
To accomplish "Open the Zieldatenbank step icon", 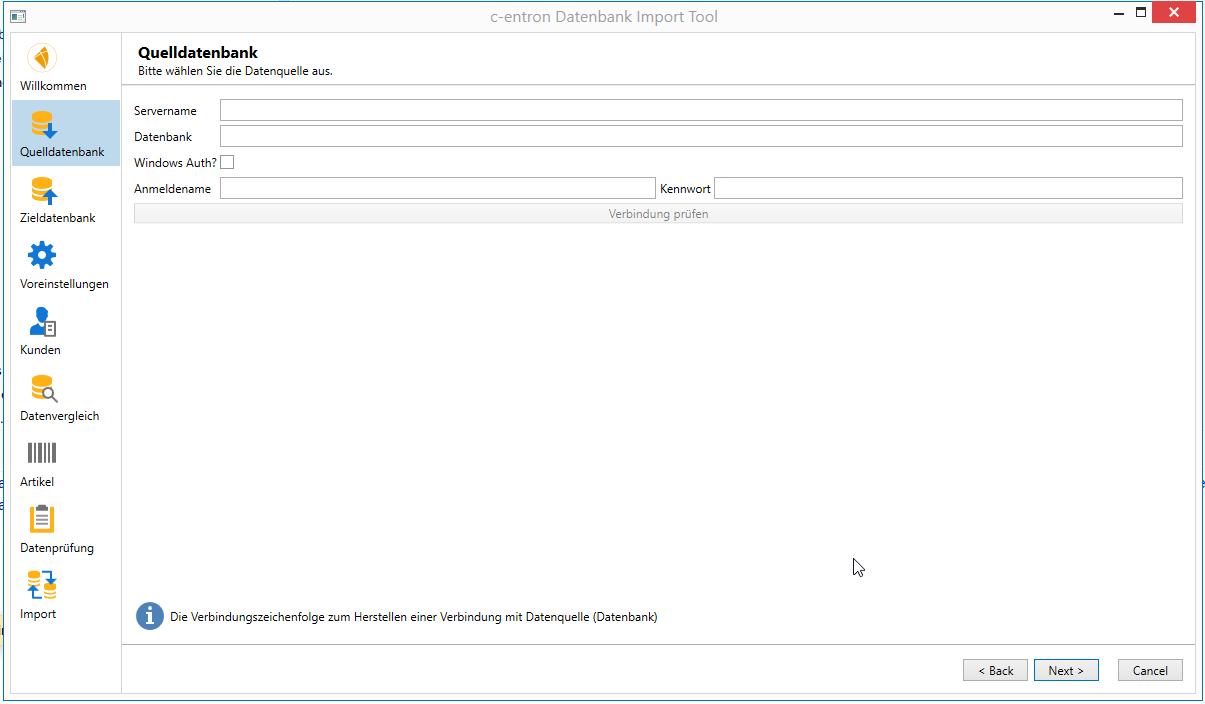I will click(43, 190).
